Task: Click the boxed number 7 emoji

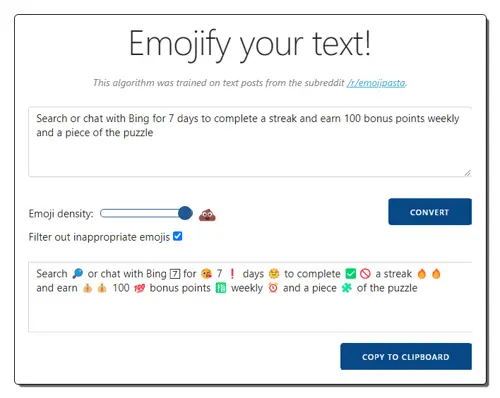Action: [x=175, y=274]
